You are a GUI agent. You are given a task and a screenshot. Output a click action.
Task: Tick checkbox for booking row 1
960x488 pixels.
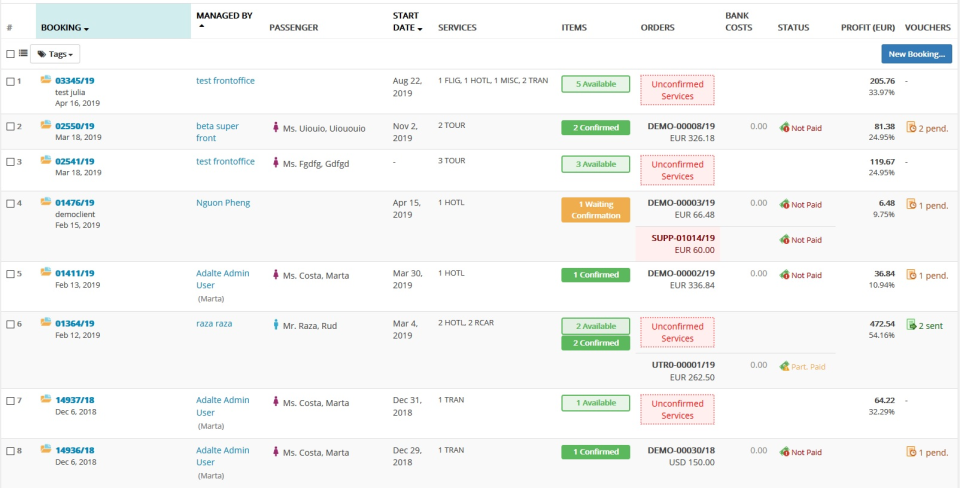[x=10, y=81]
